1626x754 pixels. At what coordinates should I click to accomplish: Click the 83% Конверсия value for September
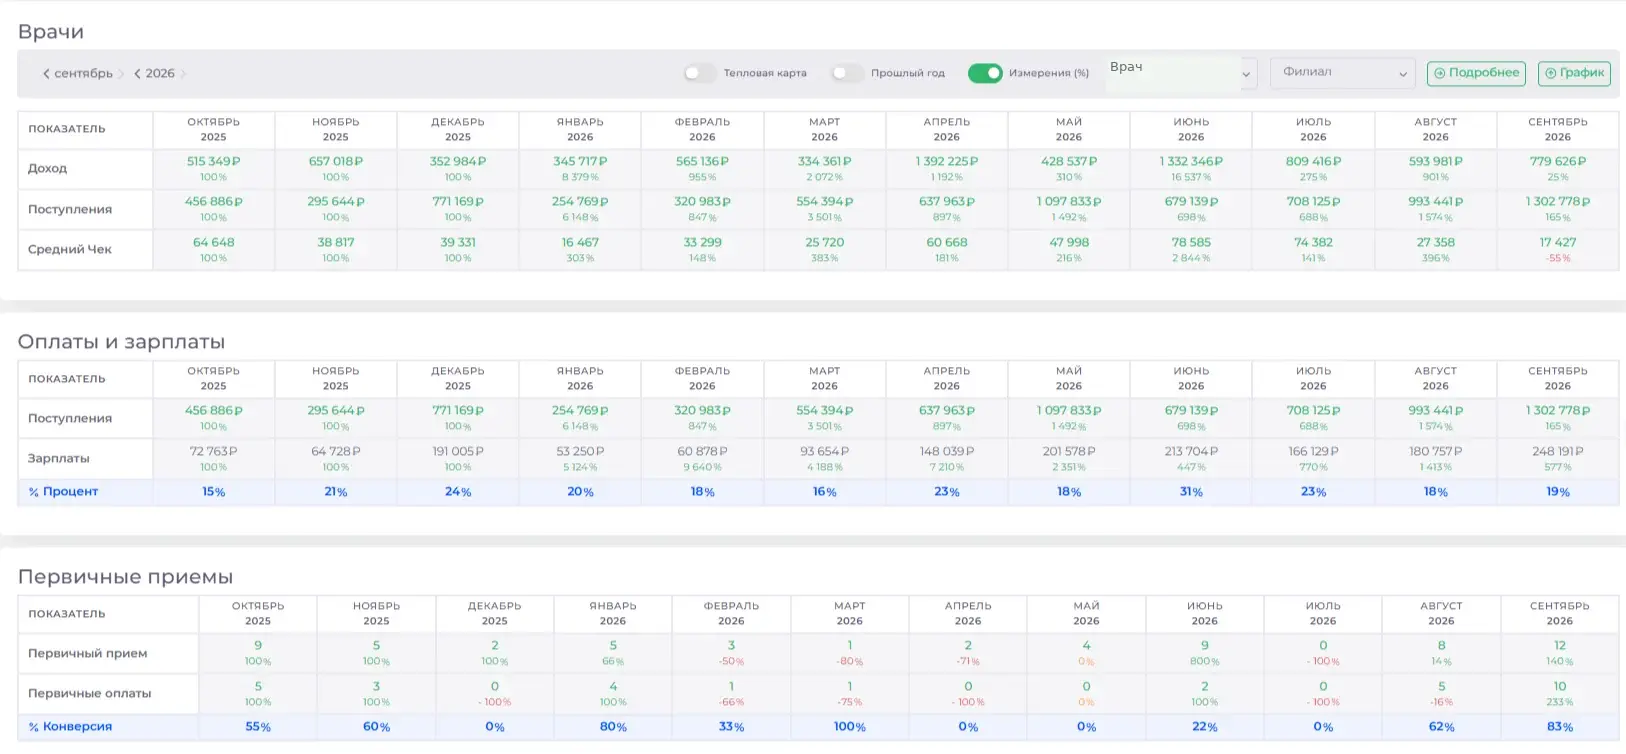pyautogui.click(x=1560, y=727)
